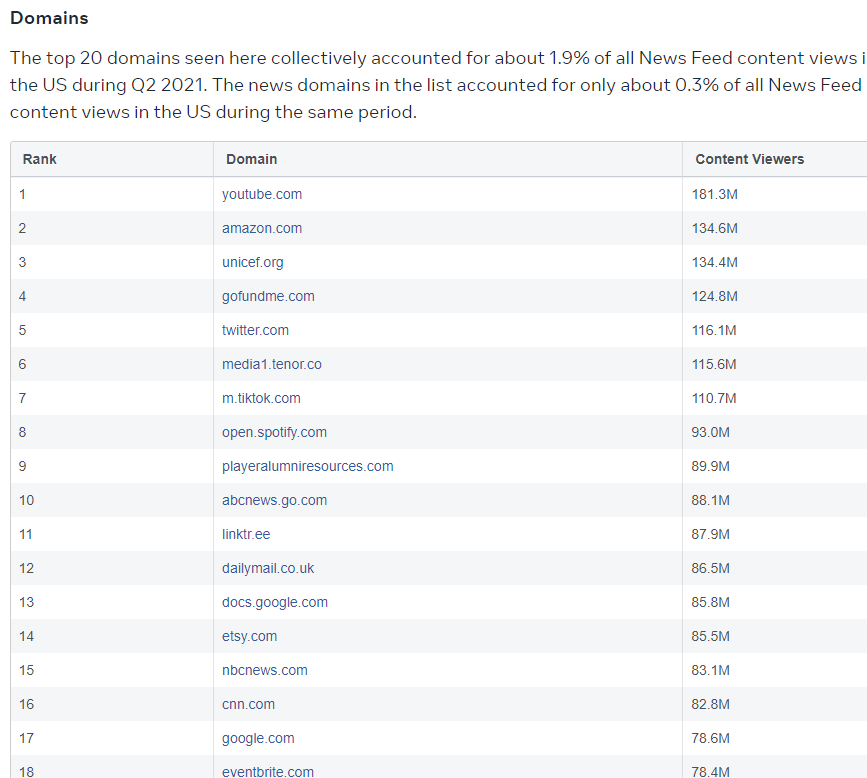This screenshot has width=867, height=778.
Task: Select the 134.4M viewers value
Action: [714, 263]
